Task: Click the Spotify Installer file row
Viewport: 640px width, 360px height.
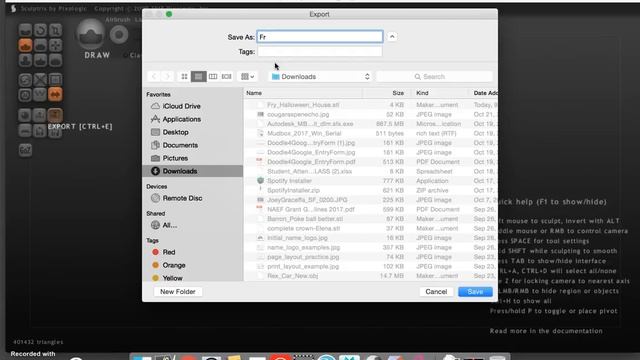Action: (371, 181)
